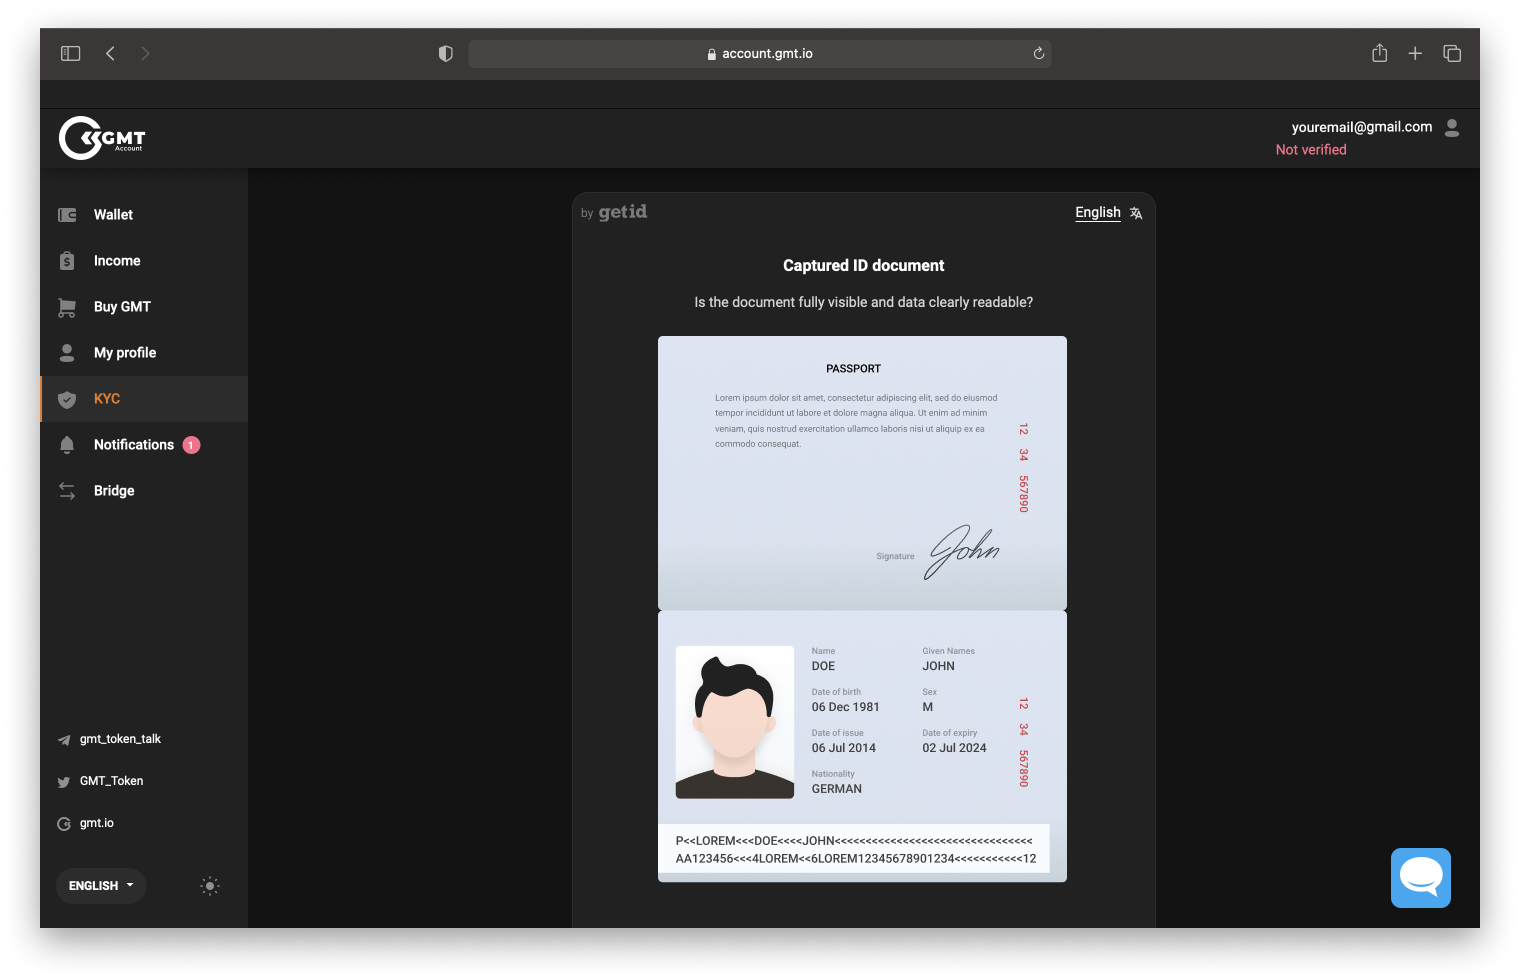Viewport: 1520px width, 980px height.
Task: Reload the page with the refresh icon
Action: 1039,53
